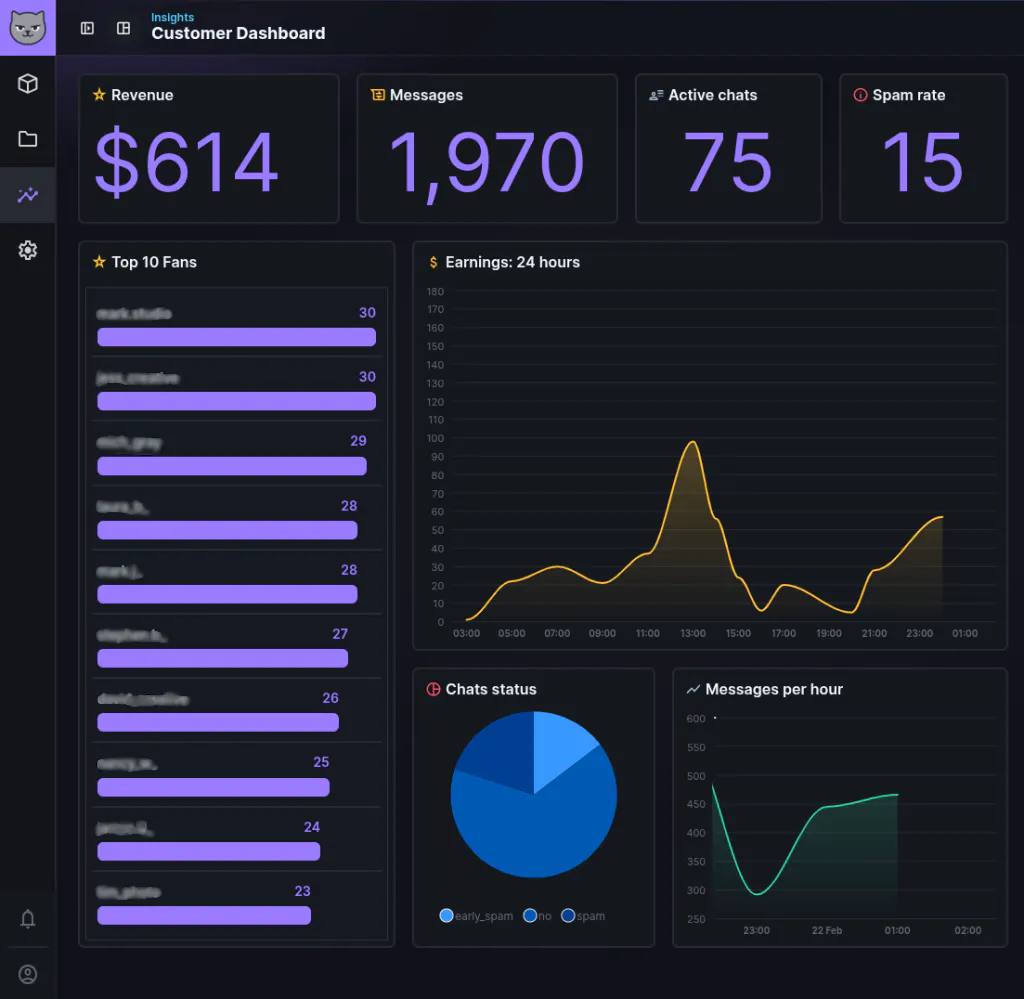Click the 'Top 10 Fans' heading
The height and width of the screenshot is (999, 1024).
pyautogui.click(x=154, y=262)
